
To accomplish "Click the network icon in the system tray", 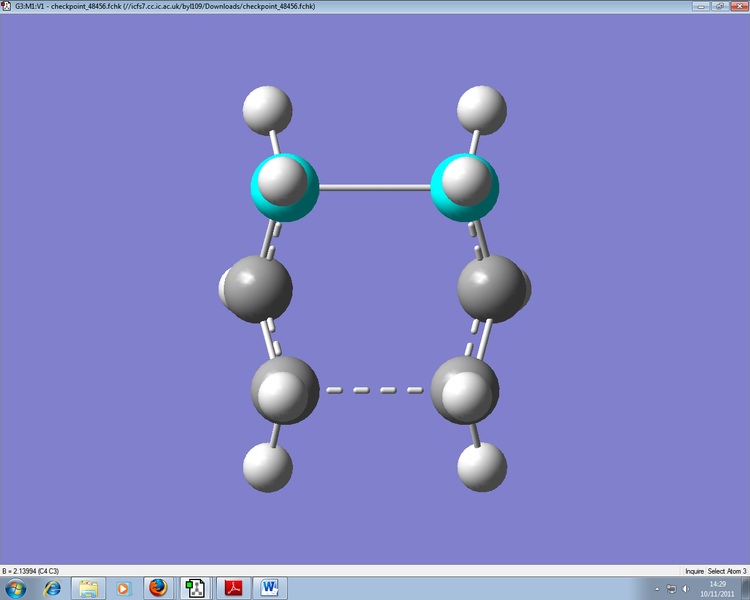I will coord(672,589).
